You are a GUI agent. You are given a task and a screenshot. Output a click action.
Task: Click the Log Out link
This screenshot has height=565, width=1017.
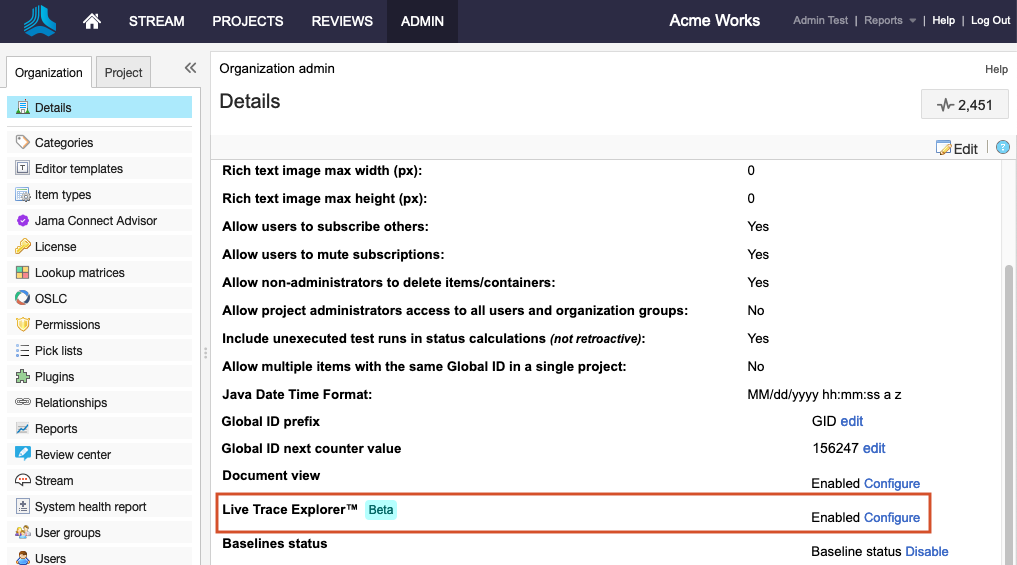tap(990, 20)
